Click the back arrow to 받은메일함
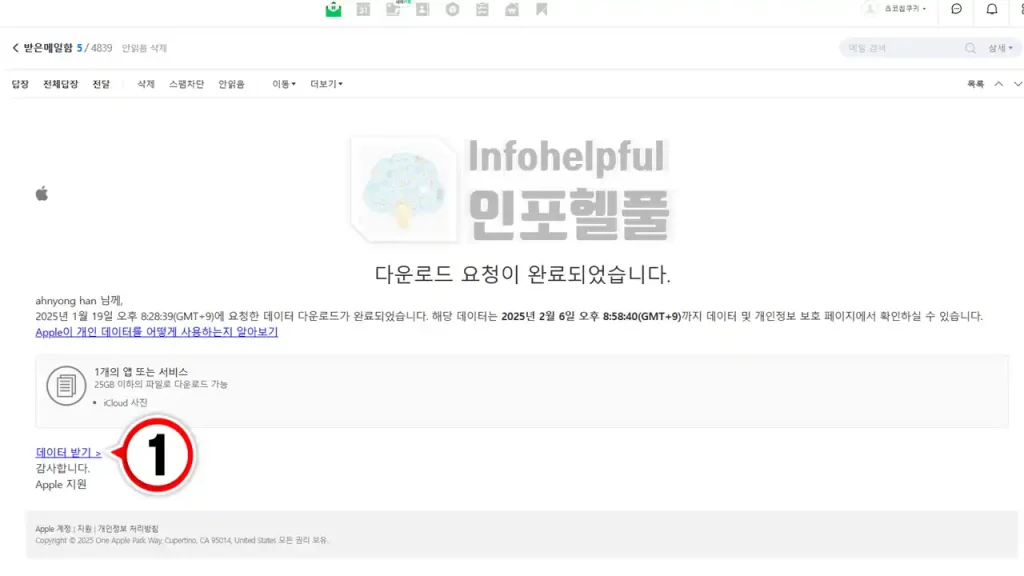This screenshot has height=576, width=1024. pos(16,48)
